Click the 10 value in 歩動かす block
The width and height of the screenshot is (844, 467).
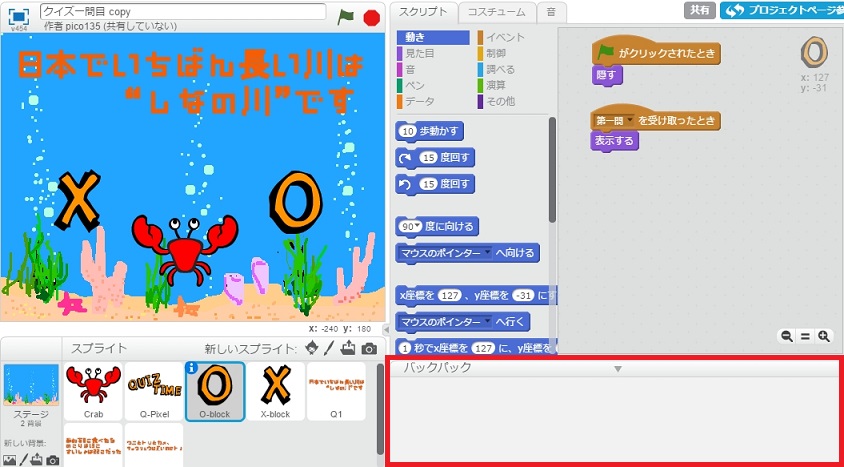tap(409, 131)
